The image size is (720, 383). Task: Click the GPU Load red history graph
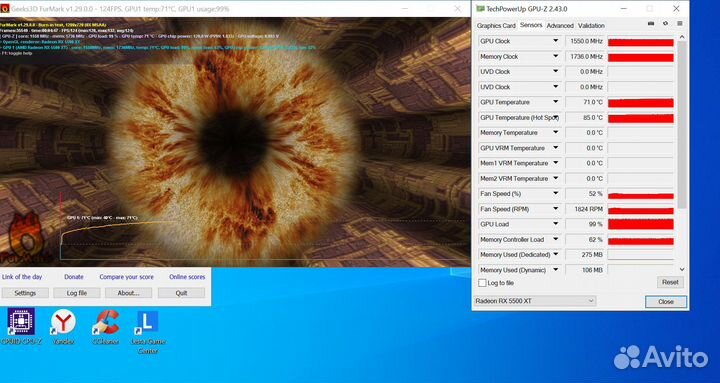coord(641,225)
